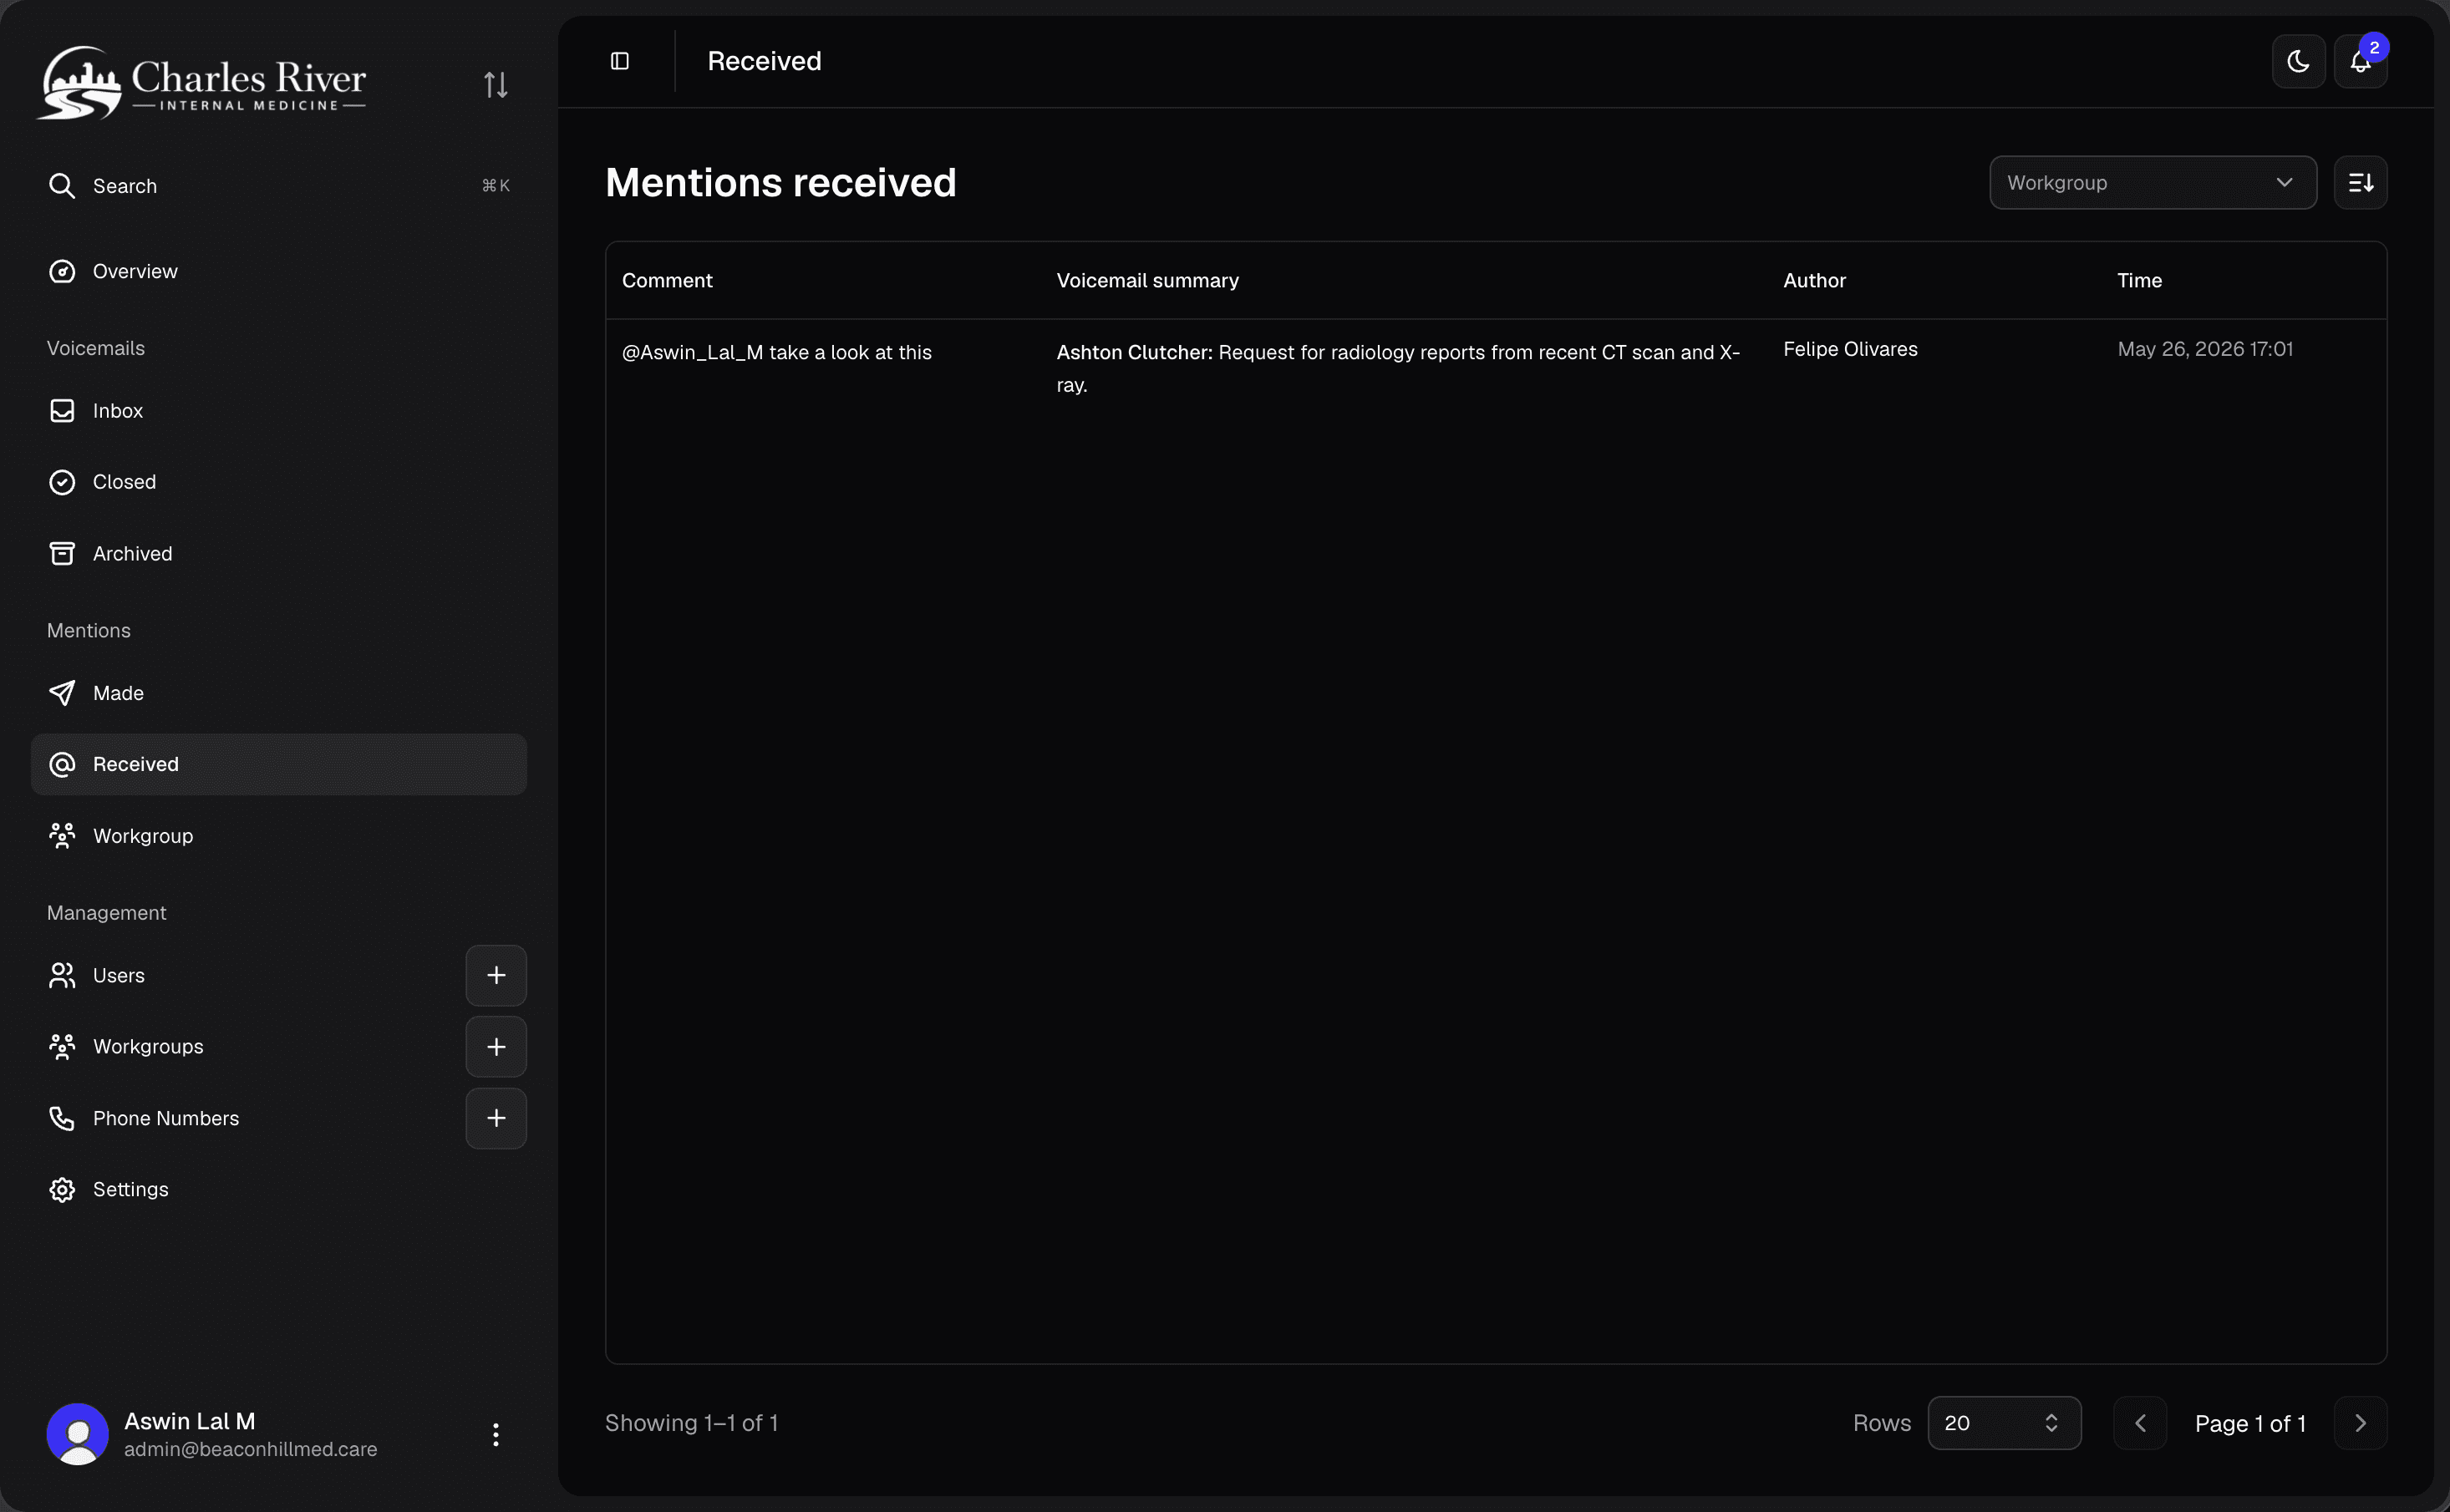Click the Page 1 of 1 label
The image size is (2450, 1512).
(2250, 1424)
